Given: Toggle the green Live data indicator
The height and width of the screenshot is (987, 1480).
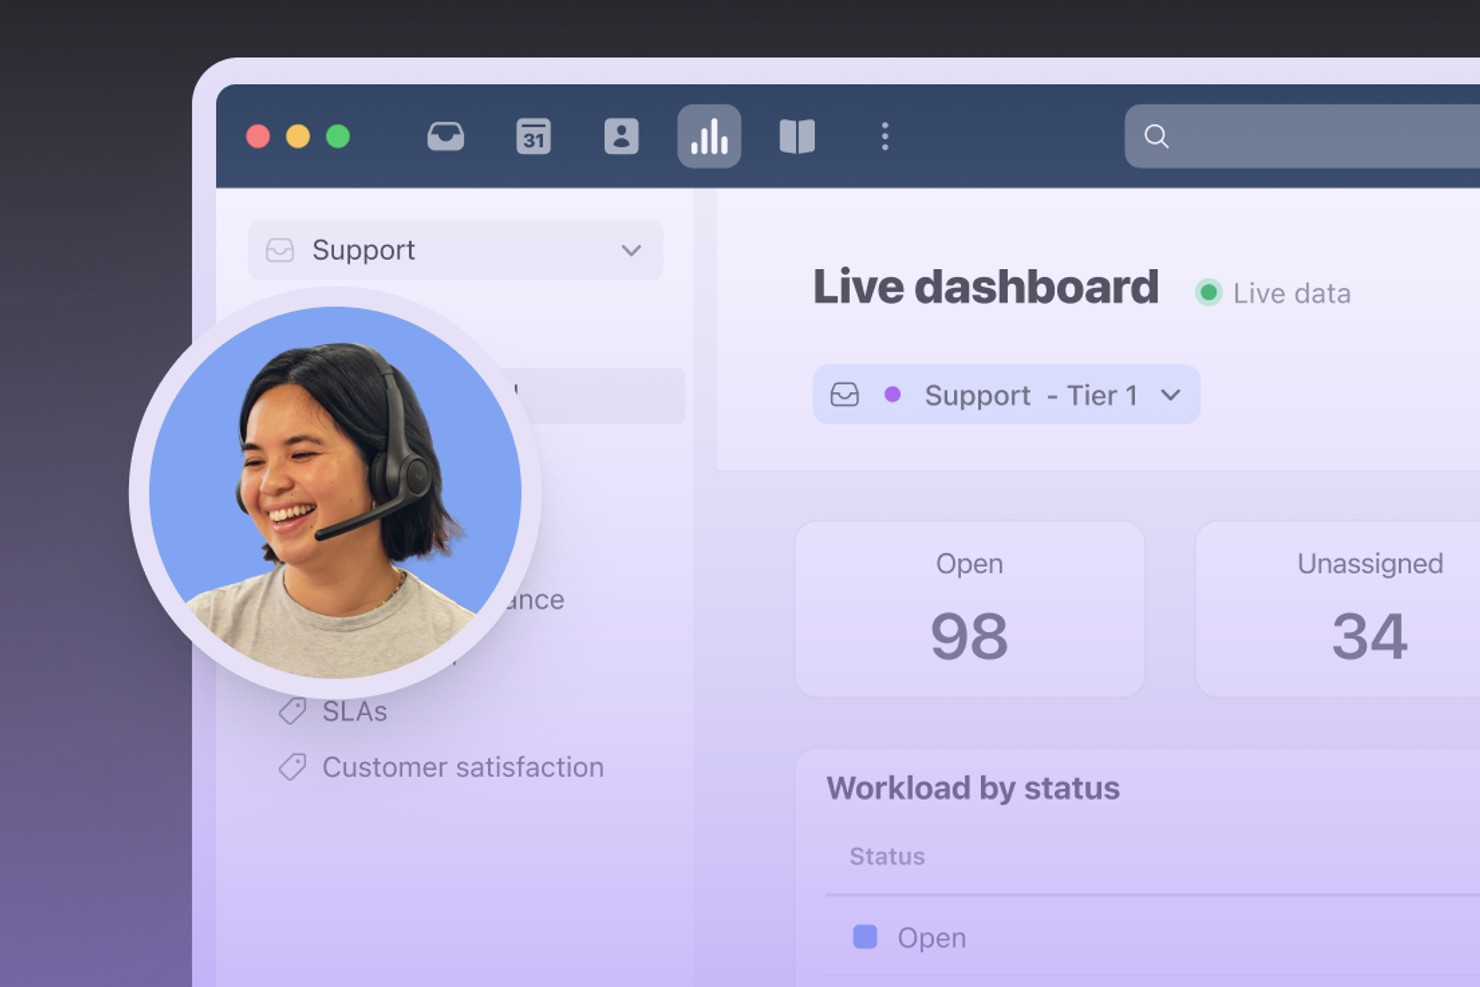Looking at the screenshot, I should coord(1208,293).
